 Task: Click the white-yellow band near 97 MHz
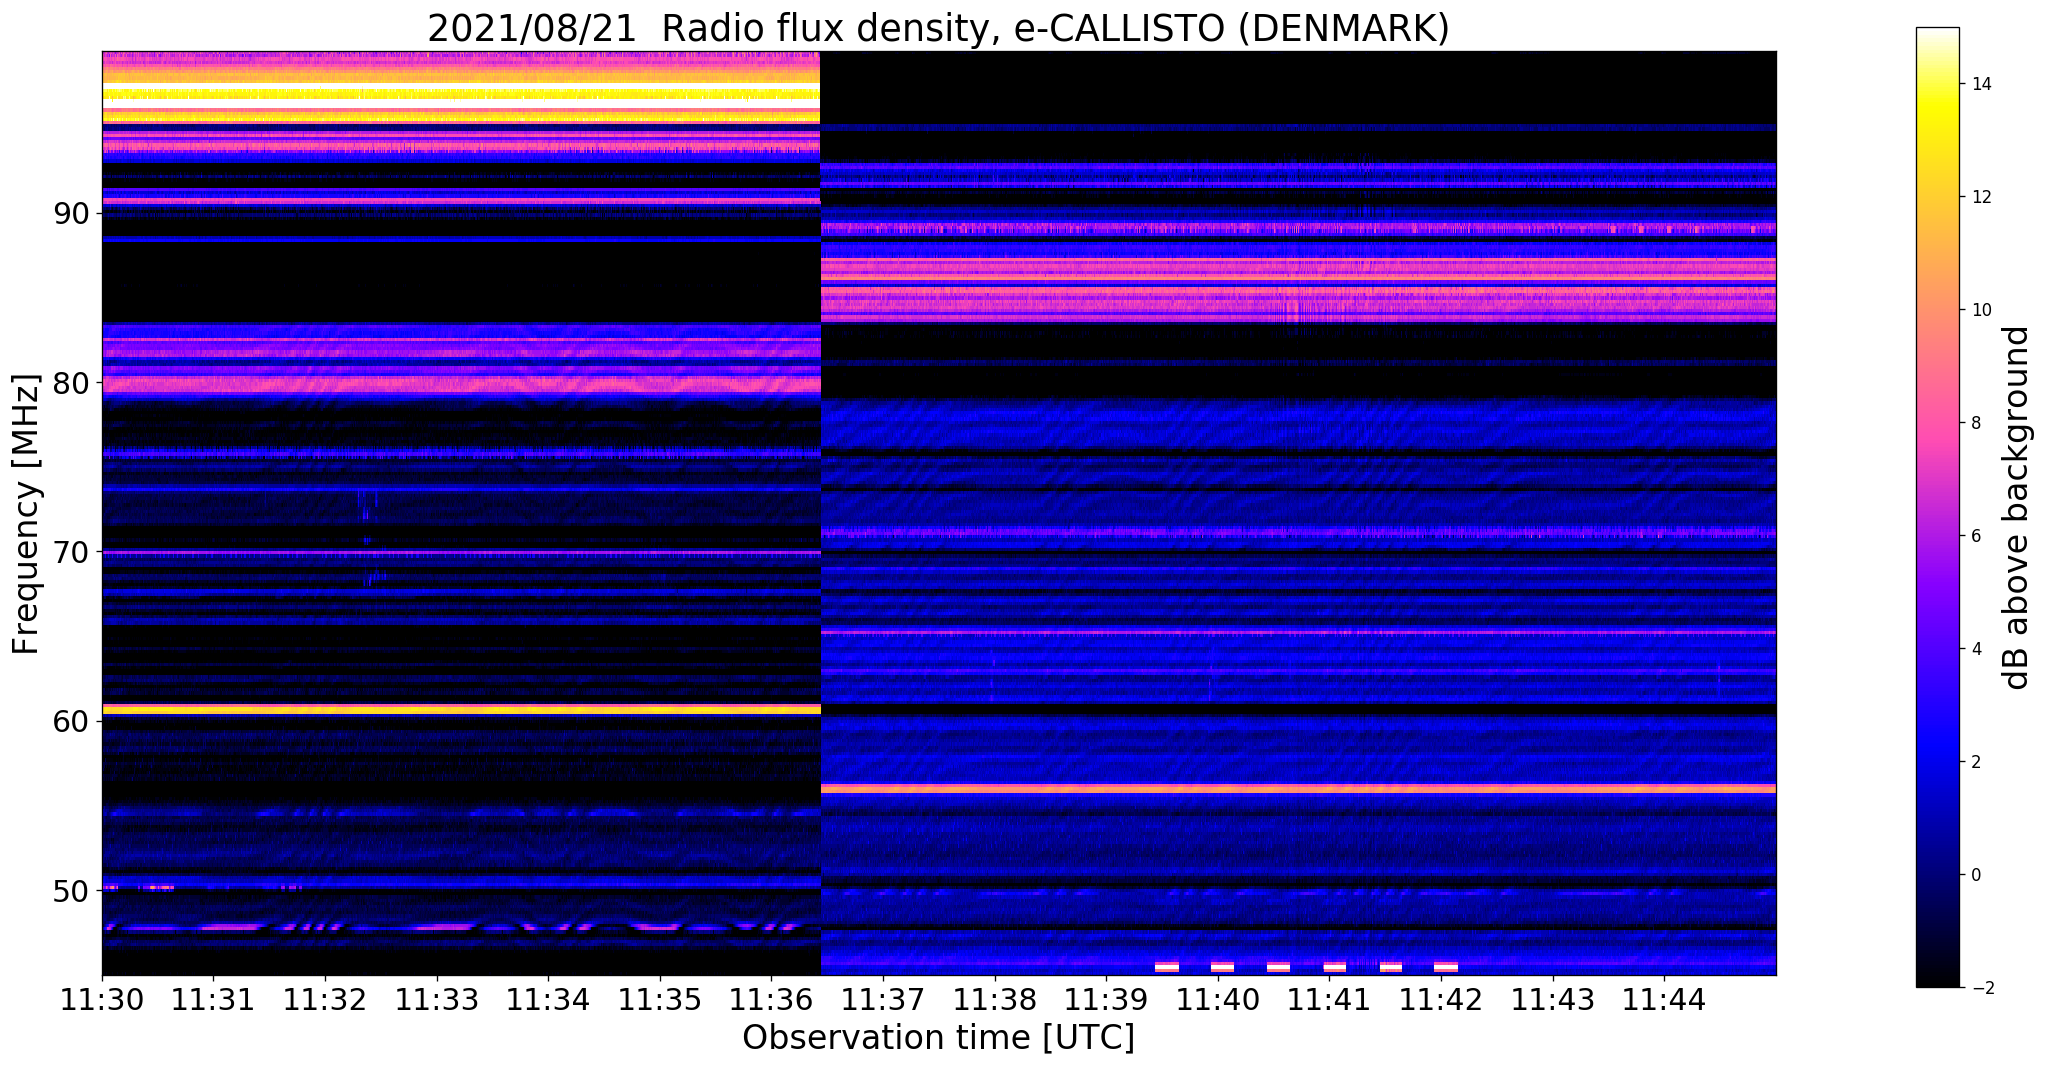(x=461, y=96)
